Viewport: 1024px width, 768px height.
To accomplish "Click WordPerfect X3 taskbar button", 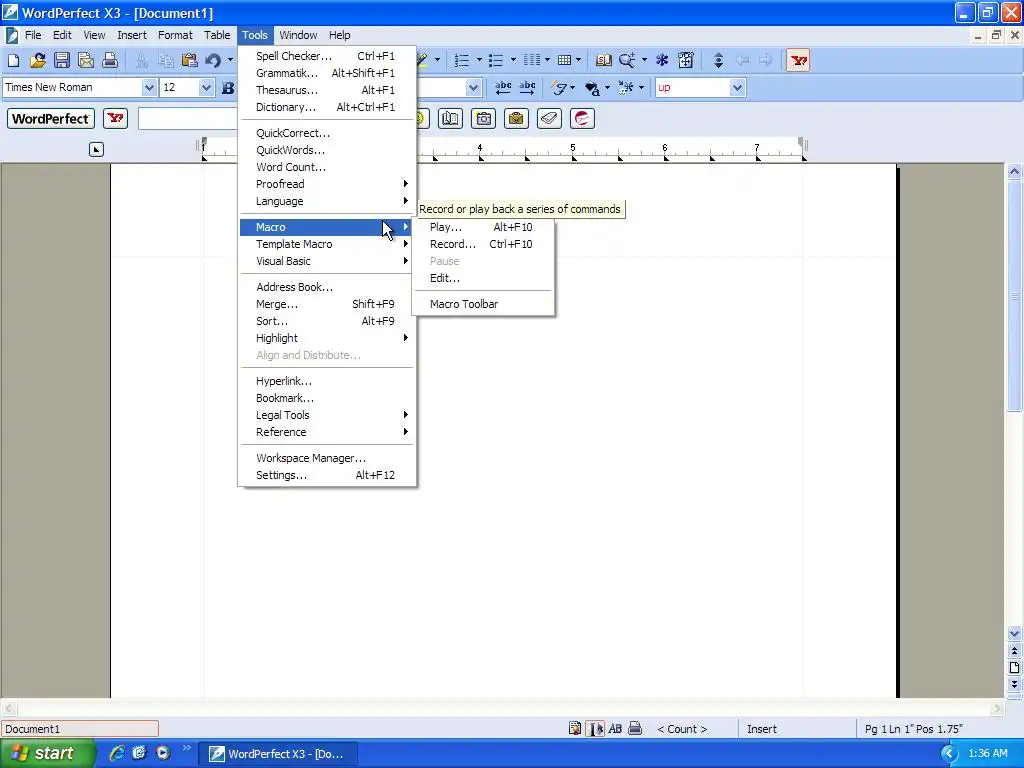I will pos(279,754).
